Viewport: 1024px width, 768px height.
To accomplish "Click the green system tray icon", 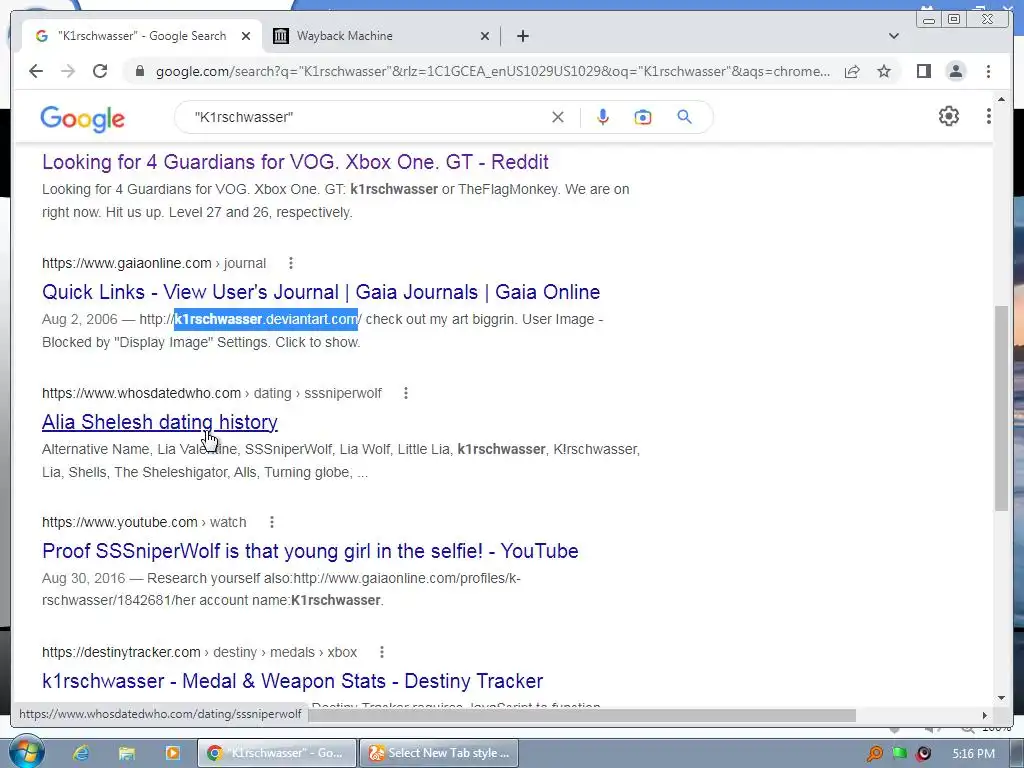I will pyautogui.click(x=899, y=753).
